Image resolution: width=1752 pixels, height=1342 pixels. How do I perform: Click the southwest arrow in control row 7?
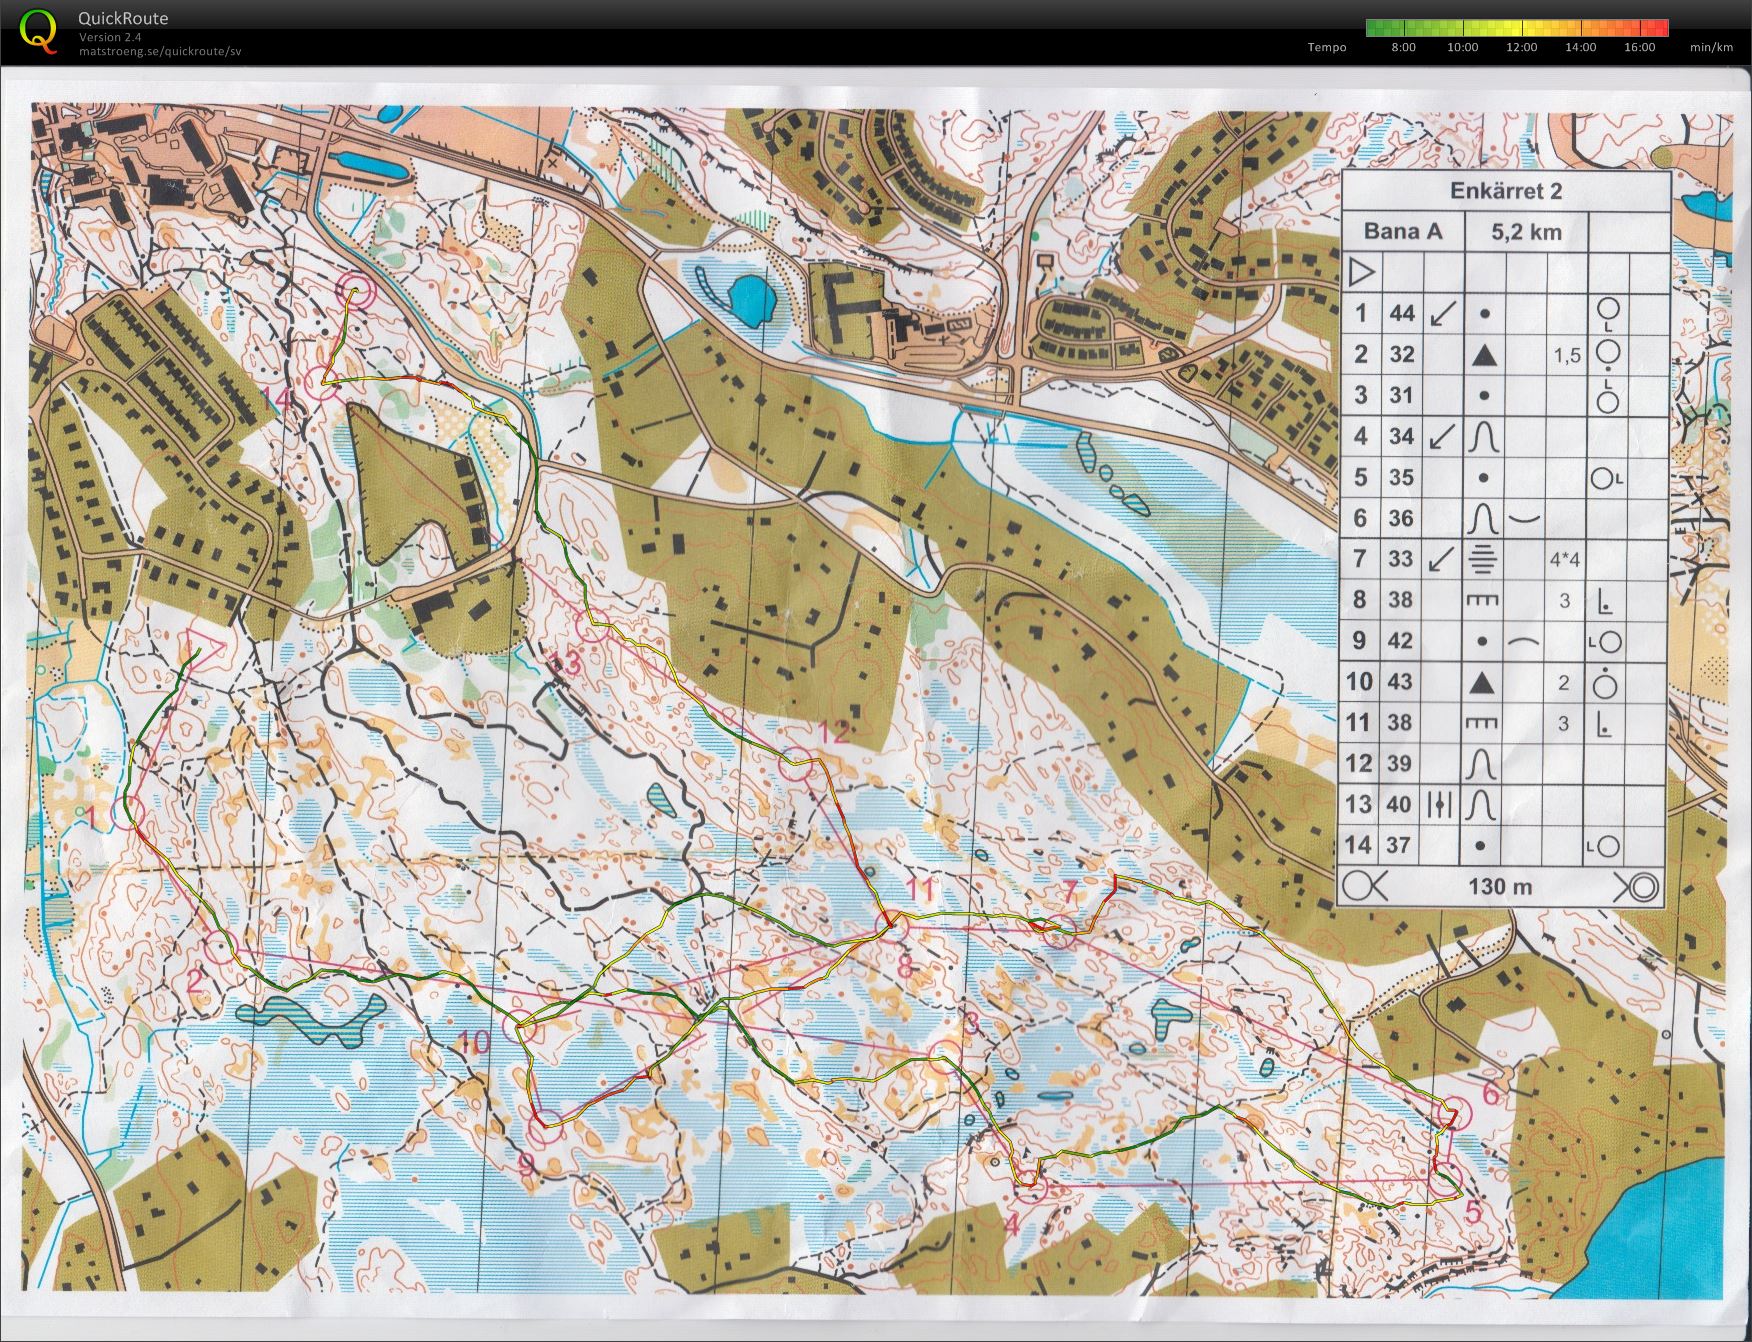1442,559
